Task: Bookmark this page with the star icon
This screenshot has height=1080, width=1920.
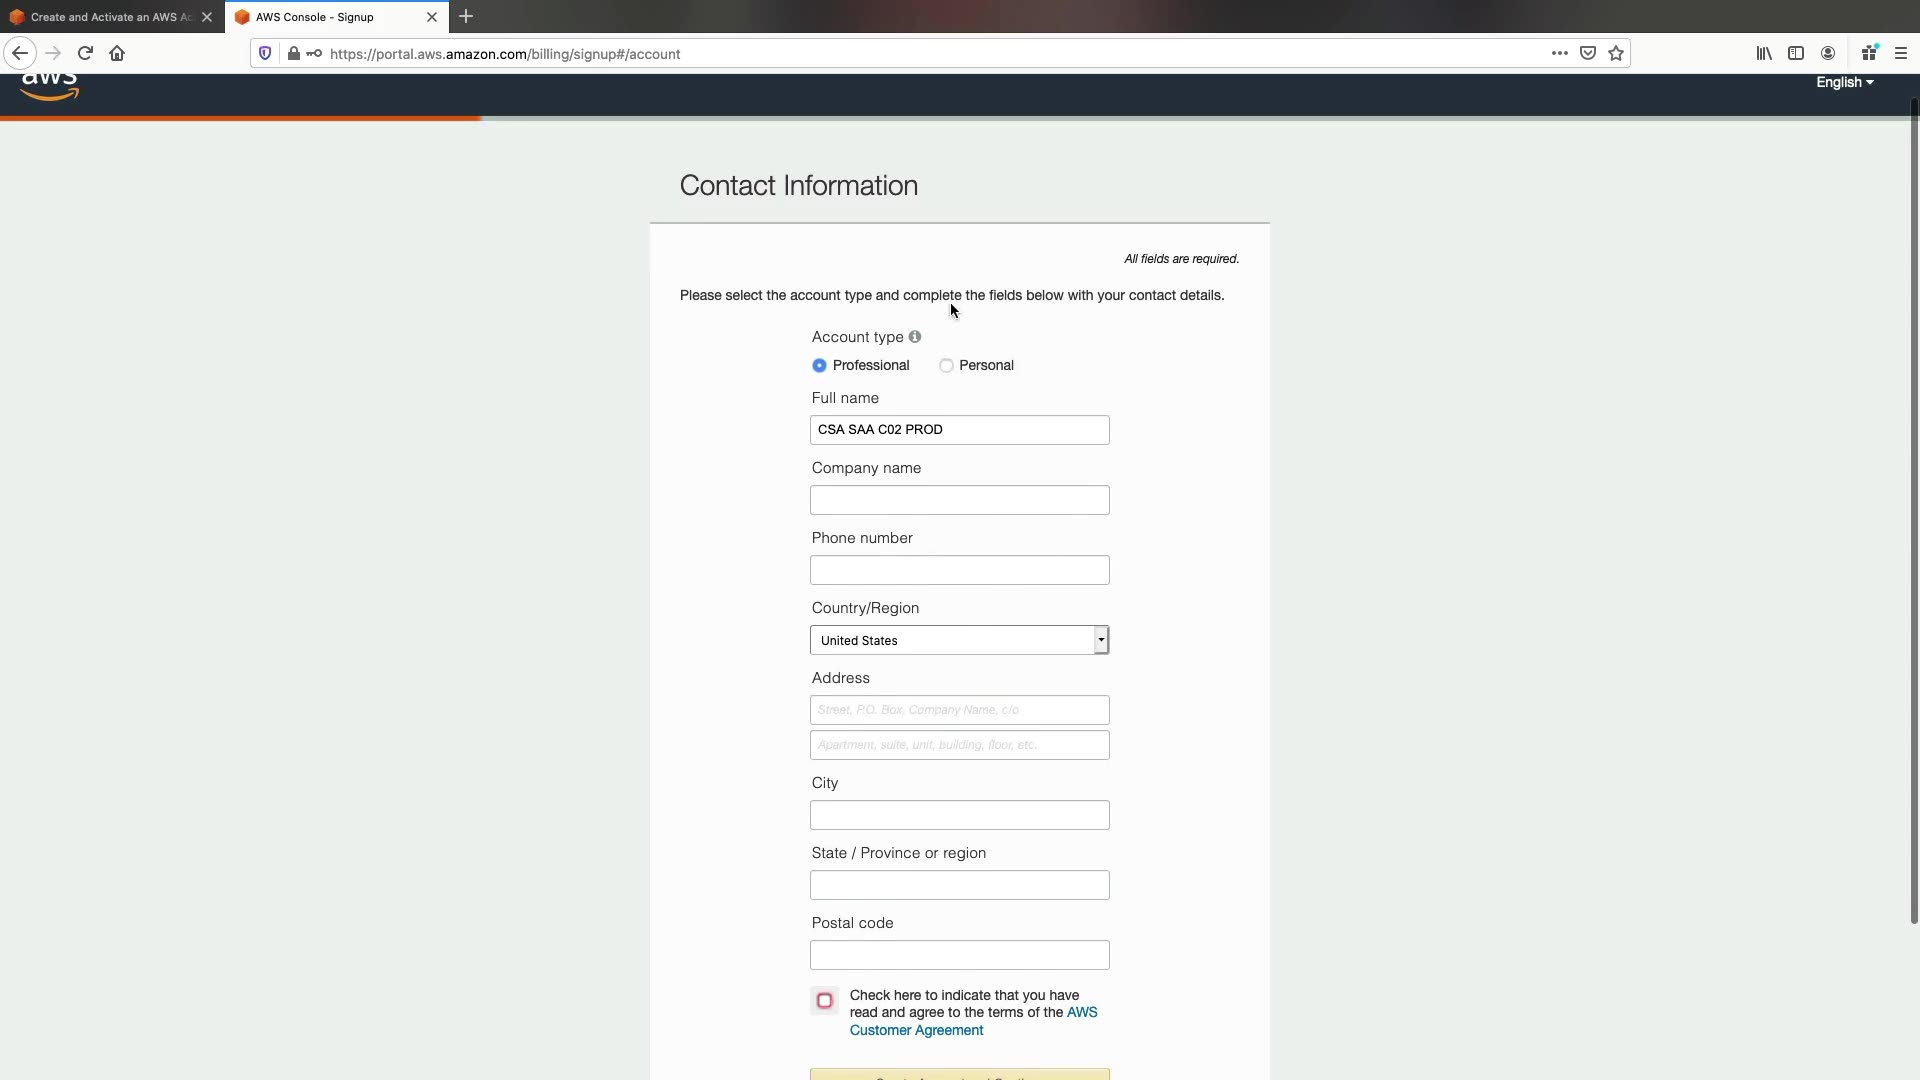Action: [1616, 53]
